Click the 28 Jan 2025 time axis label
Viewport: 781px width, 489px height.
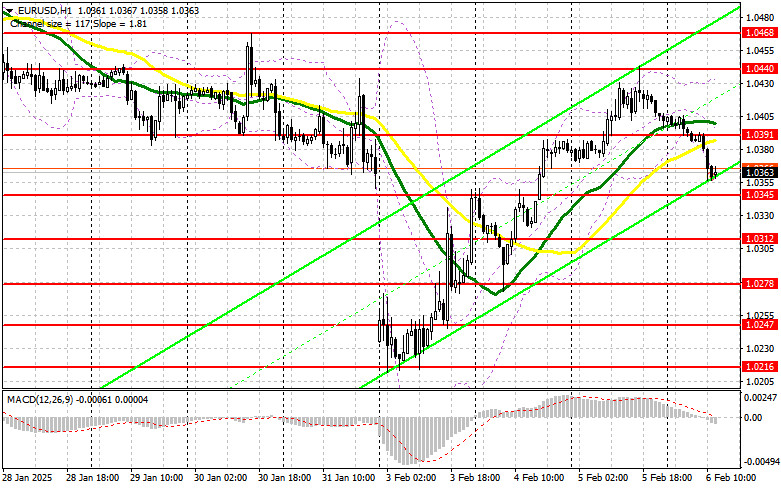[x=27, y=478]
